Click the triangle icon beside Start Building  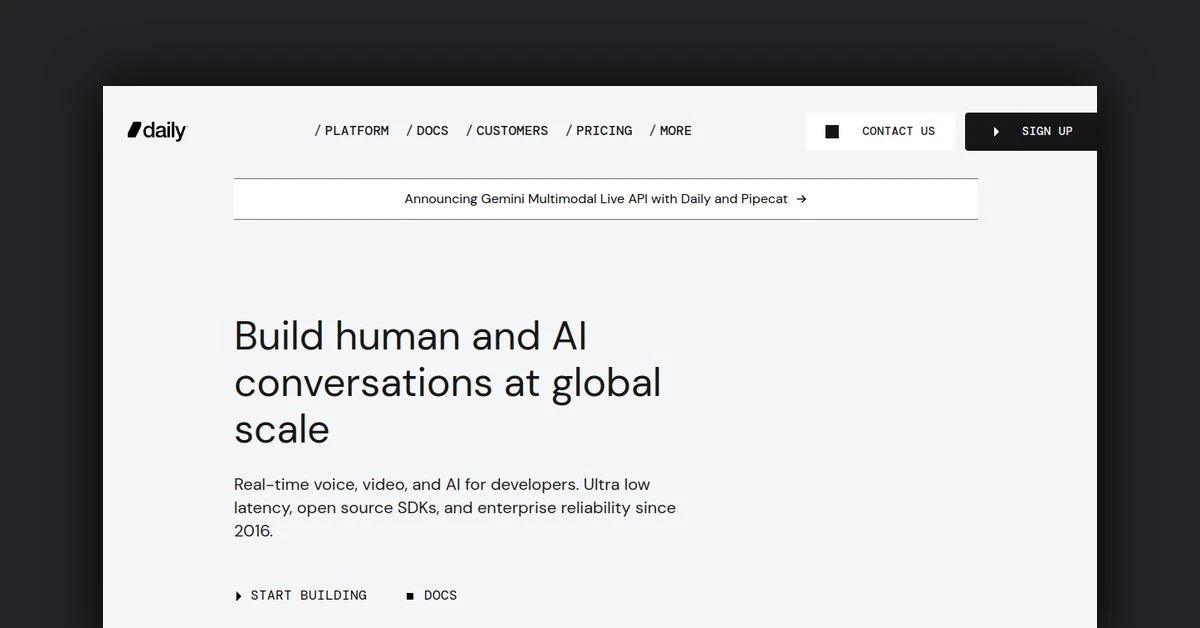tap(238, 596)
